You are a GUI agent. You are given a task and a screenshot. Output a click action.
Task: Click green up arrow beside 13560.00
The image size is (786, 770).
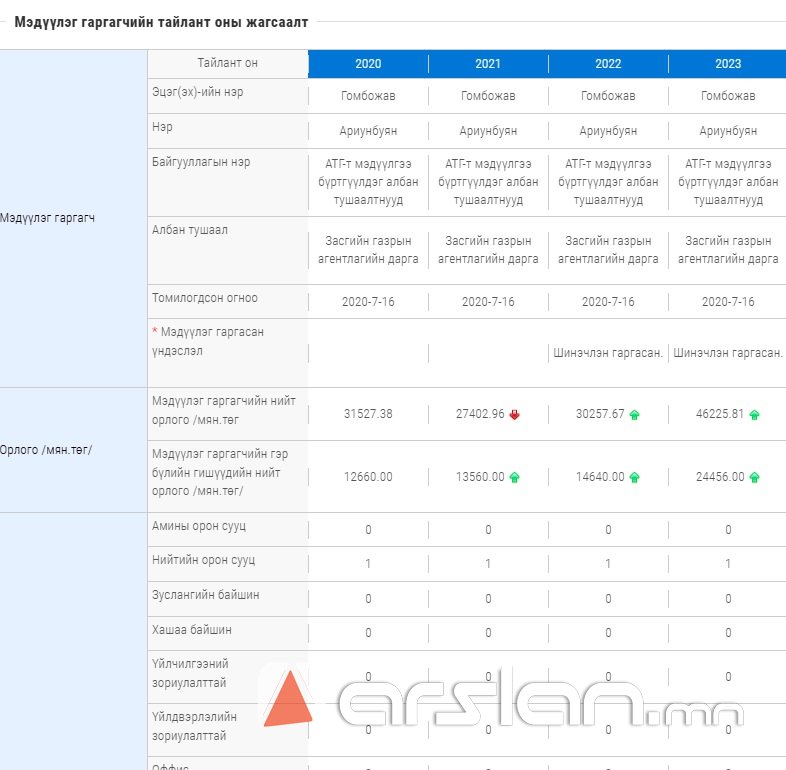[515, 478]
